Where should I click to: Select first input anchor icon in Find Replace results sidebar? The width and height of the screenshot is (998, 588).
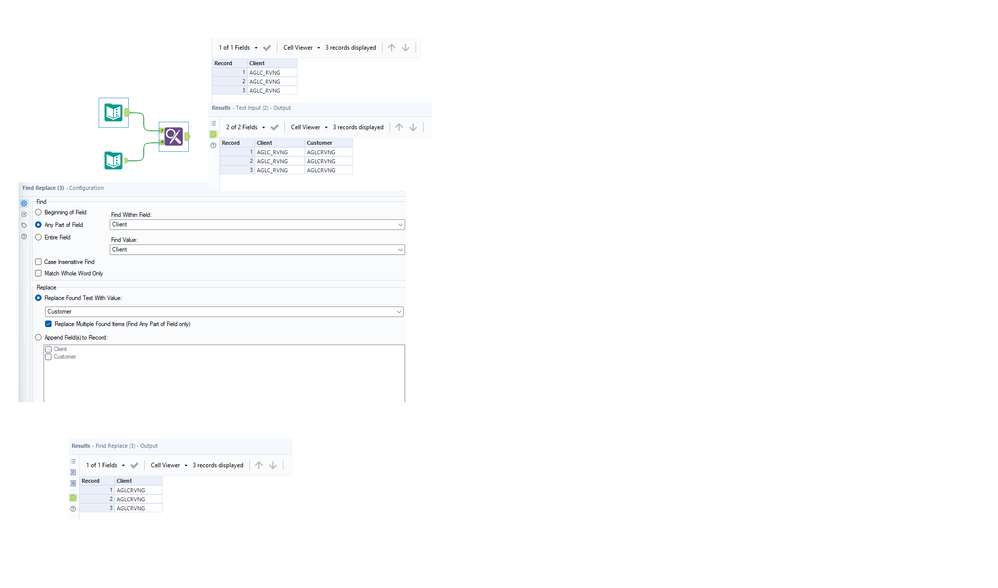click(73, 472)
